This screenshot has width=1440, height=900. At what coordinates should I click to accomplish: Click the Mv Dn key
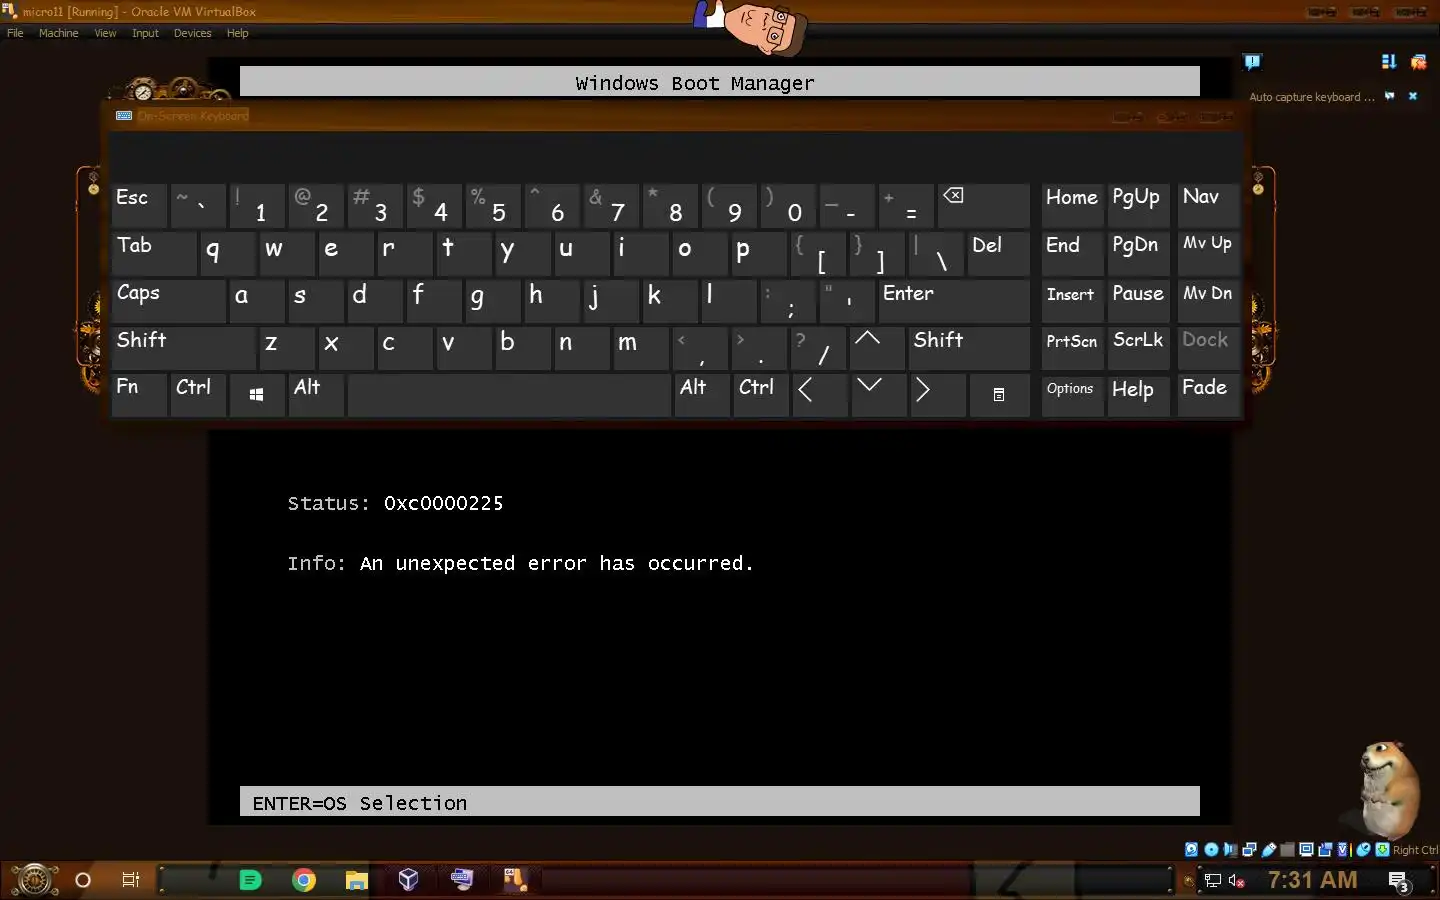[x=1207, y=301]
